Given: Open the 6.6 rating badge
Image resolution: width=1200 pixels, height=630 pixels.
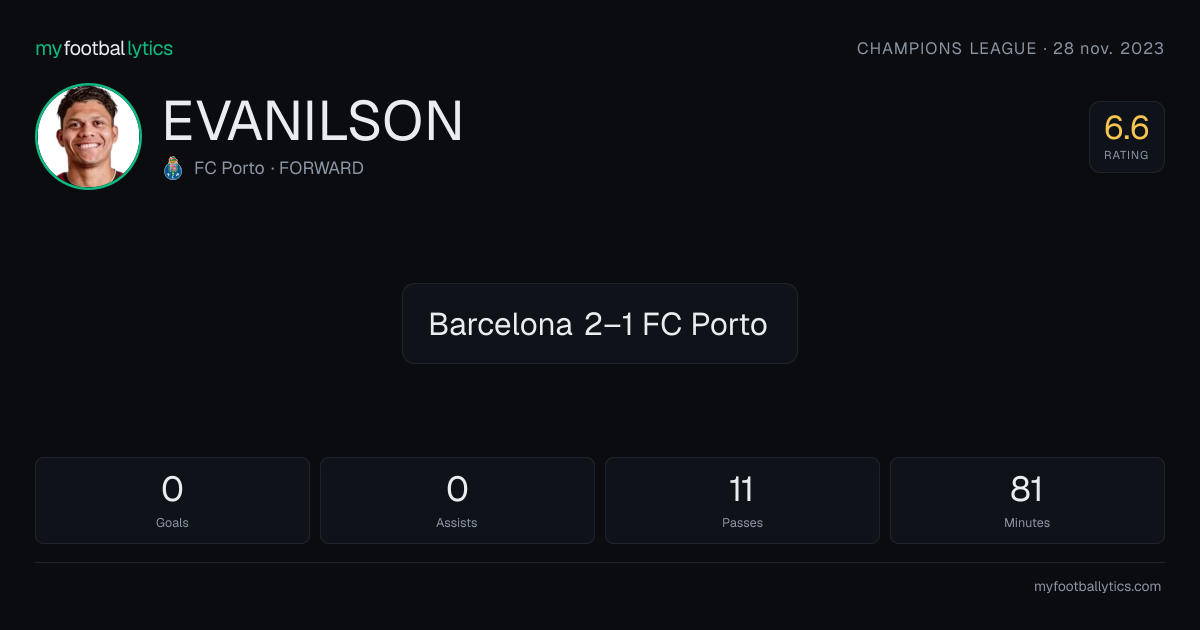Looking at the screenshot, I should click(1127, 137).
